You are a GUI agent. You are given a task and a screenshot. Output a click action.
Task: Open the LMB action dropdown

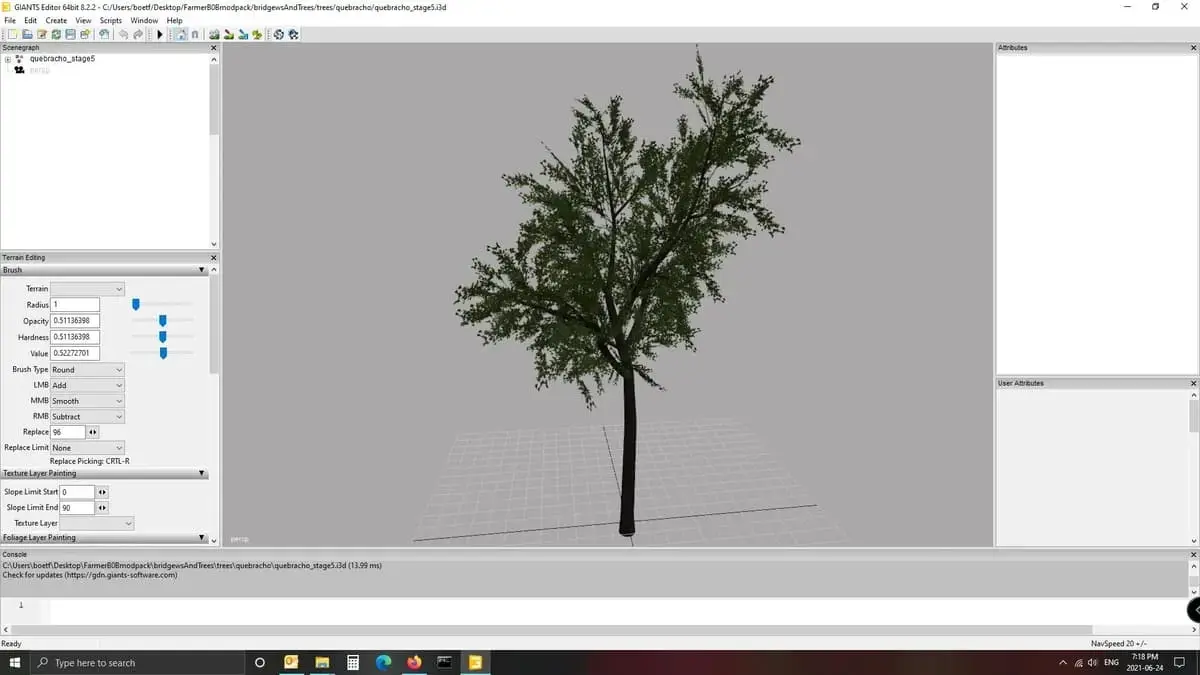coord(86,385)
